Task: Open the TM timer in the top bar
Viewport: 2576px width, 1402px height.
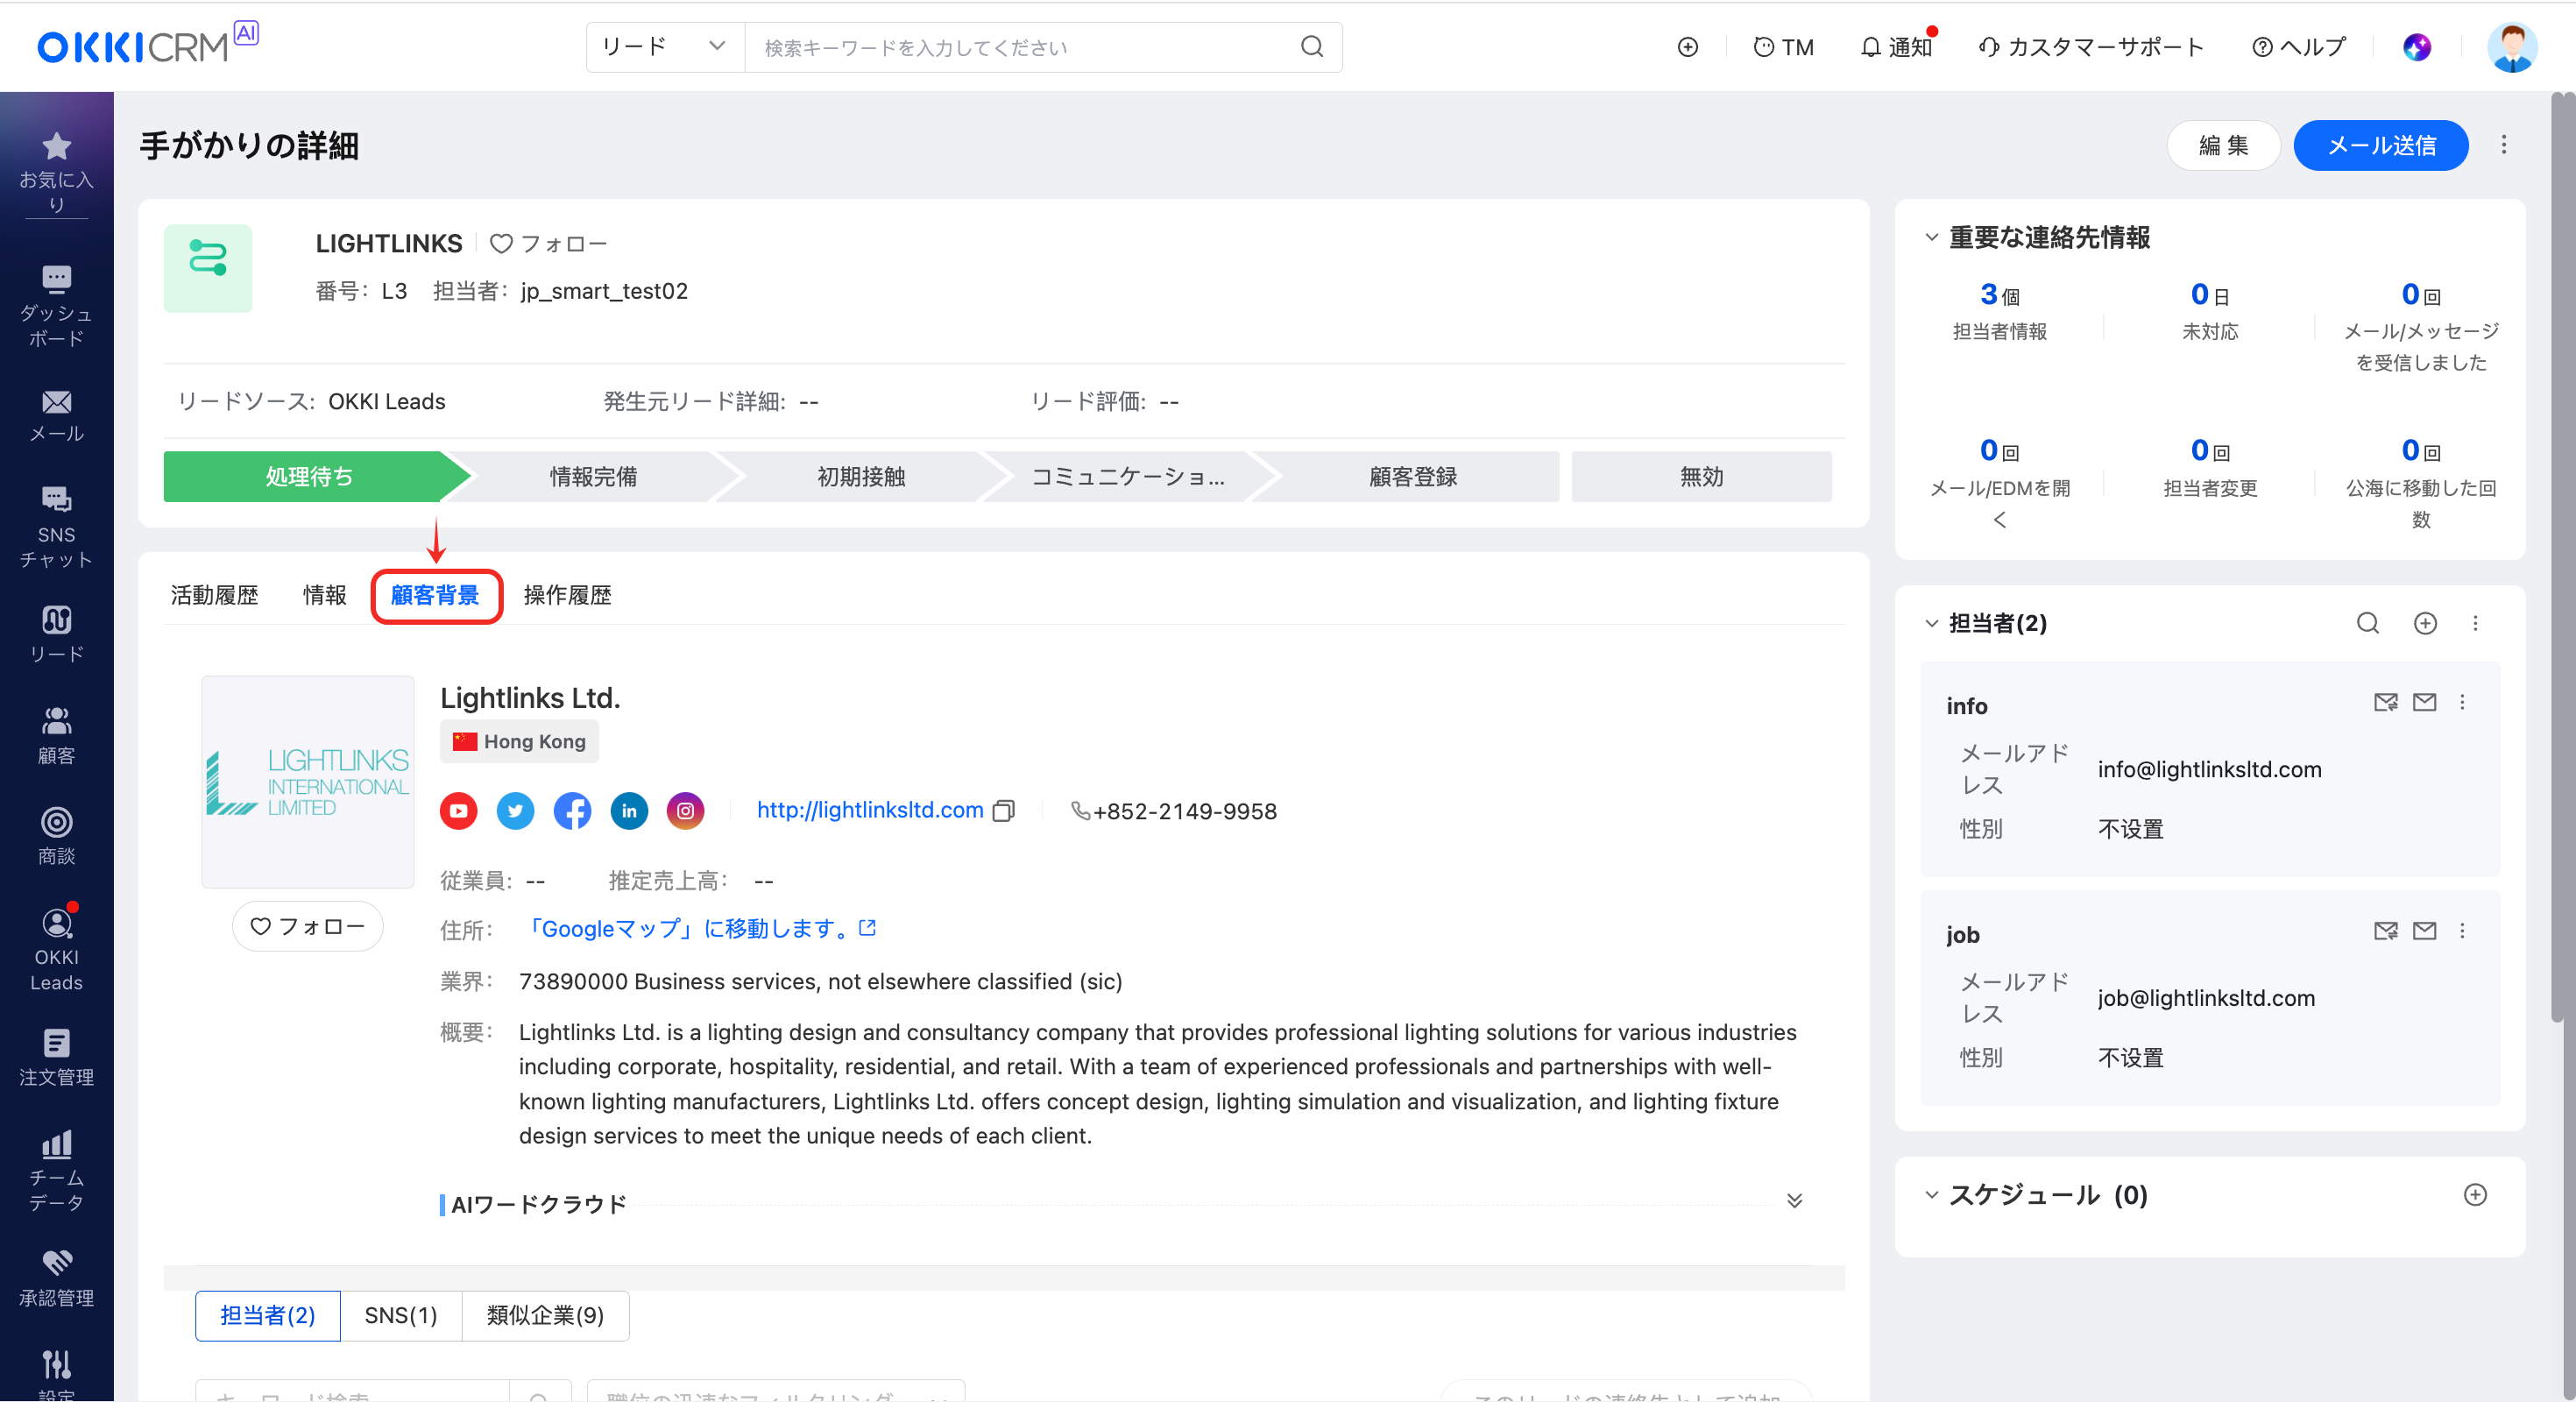Action: [x=1784, y=47]
